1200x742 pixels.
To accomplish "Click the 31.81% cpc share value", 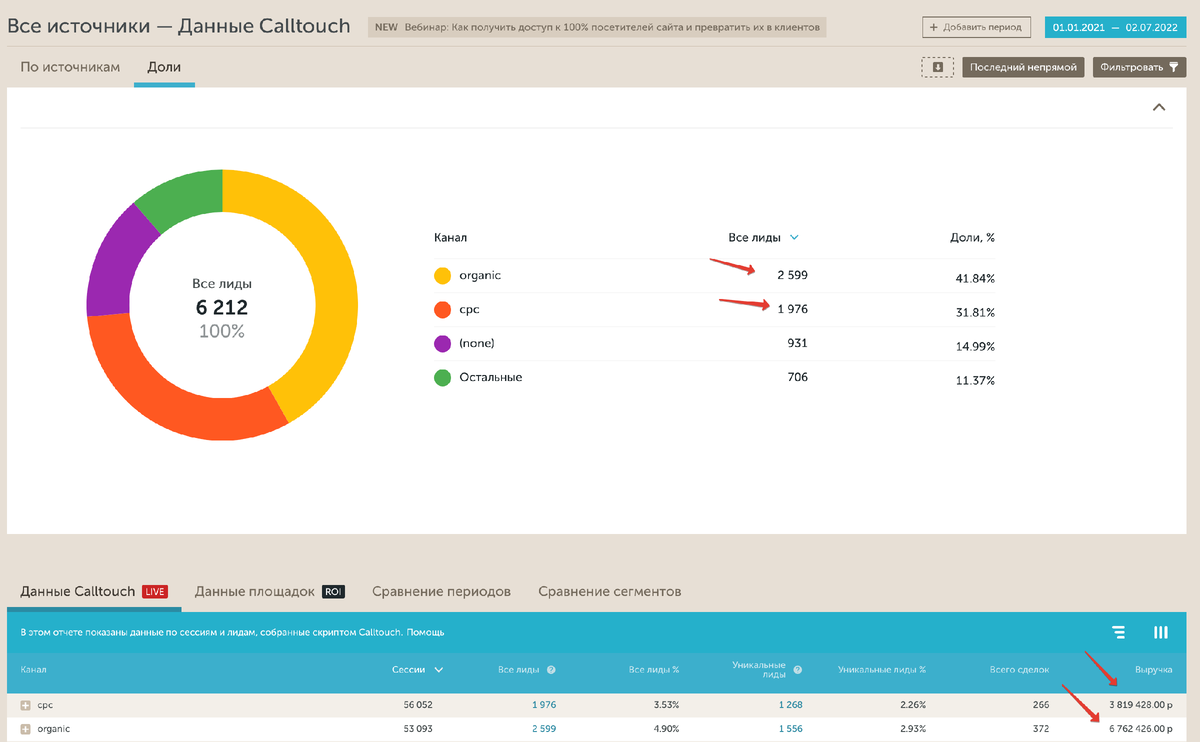I will click(976, 312).
